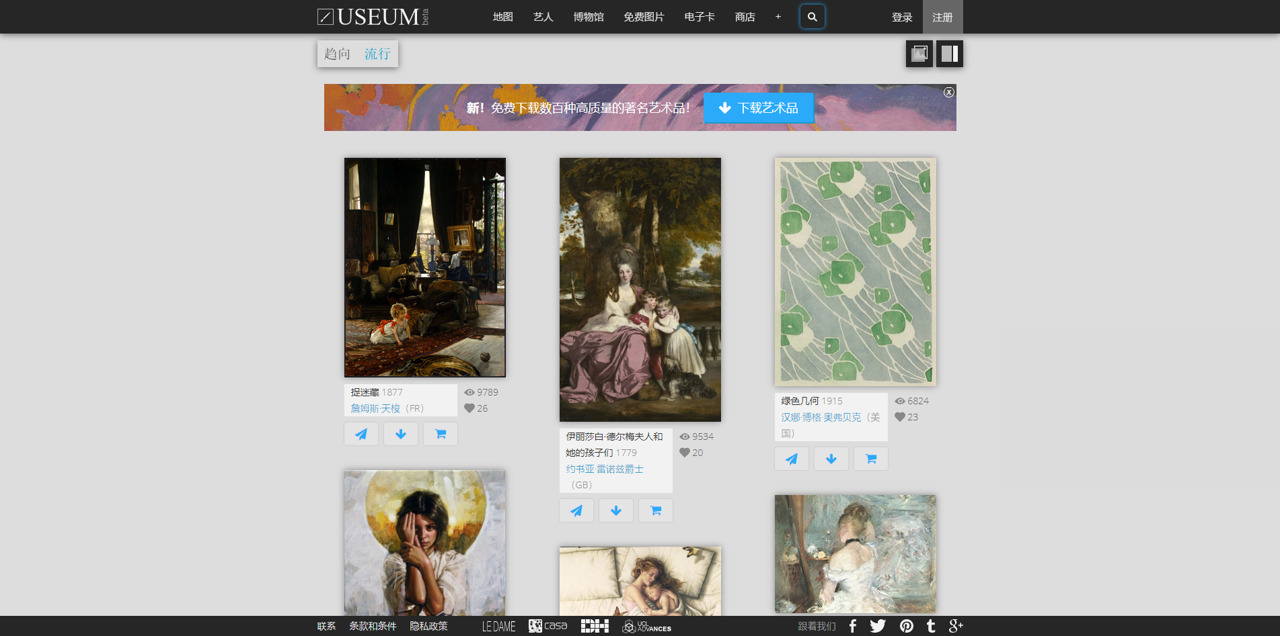
Task: Open the Tumblr icon in footer
Action: 931,626
